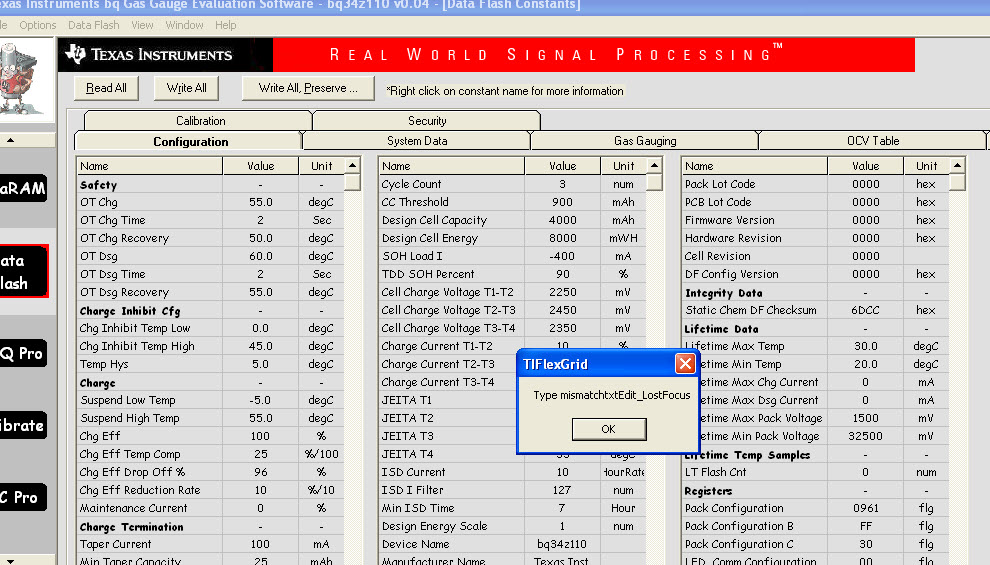This screenshot has height=565, width=990.
Task: Click the sidebar scroll-down arrow
Action: pos(11,560)
